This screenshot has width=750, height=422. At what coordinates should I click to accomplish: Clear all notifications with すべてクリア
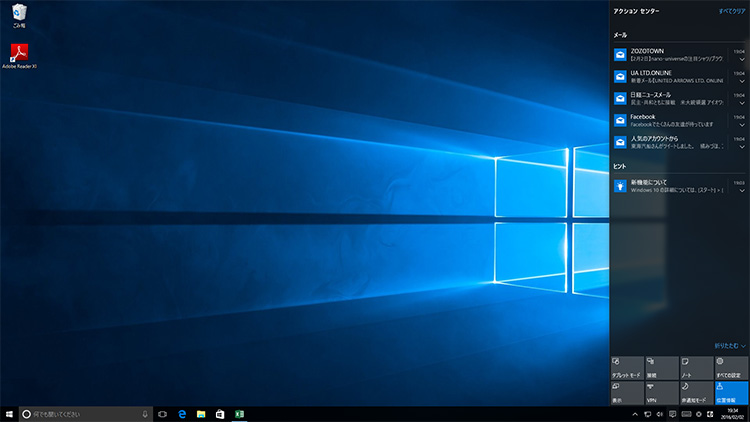coord(730,10)
